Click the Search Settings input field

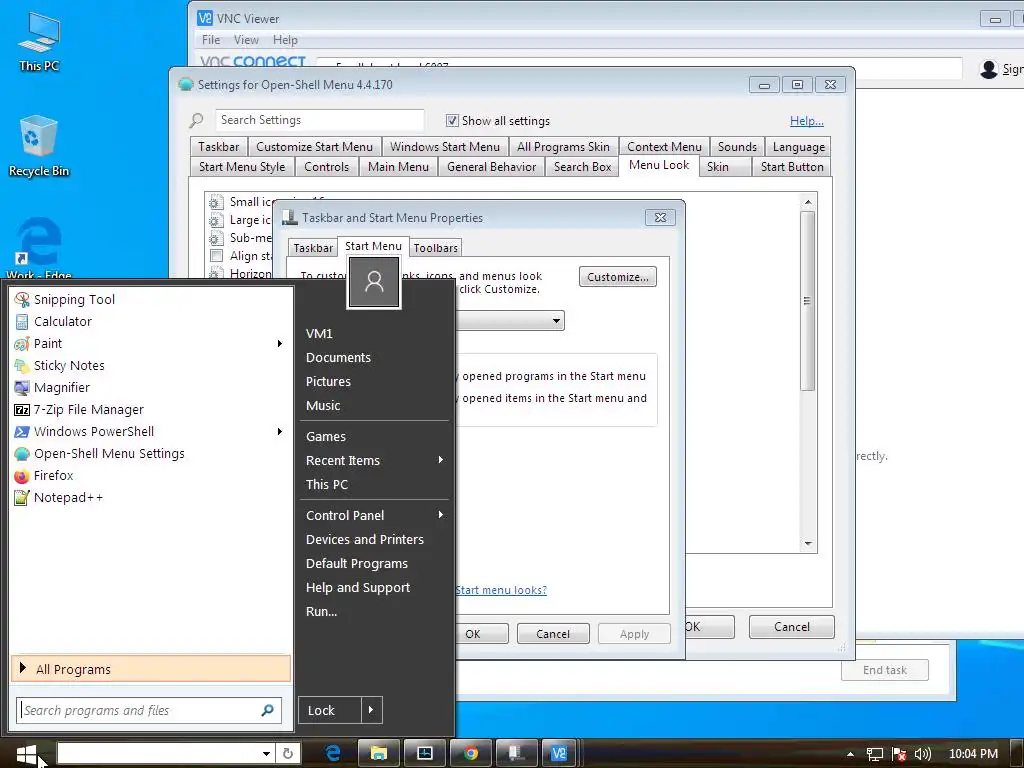pos(319,120)
